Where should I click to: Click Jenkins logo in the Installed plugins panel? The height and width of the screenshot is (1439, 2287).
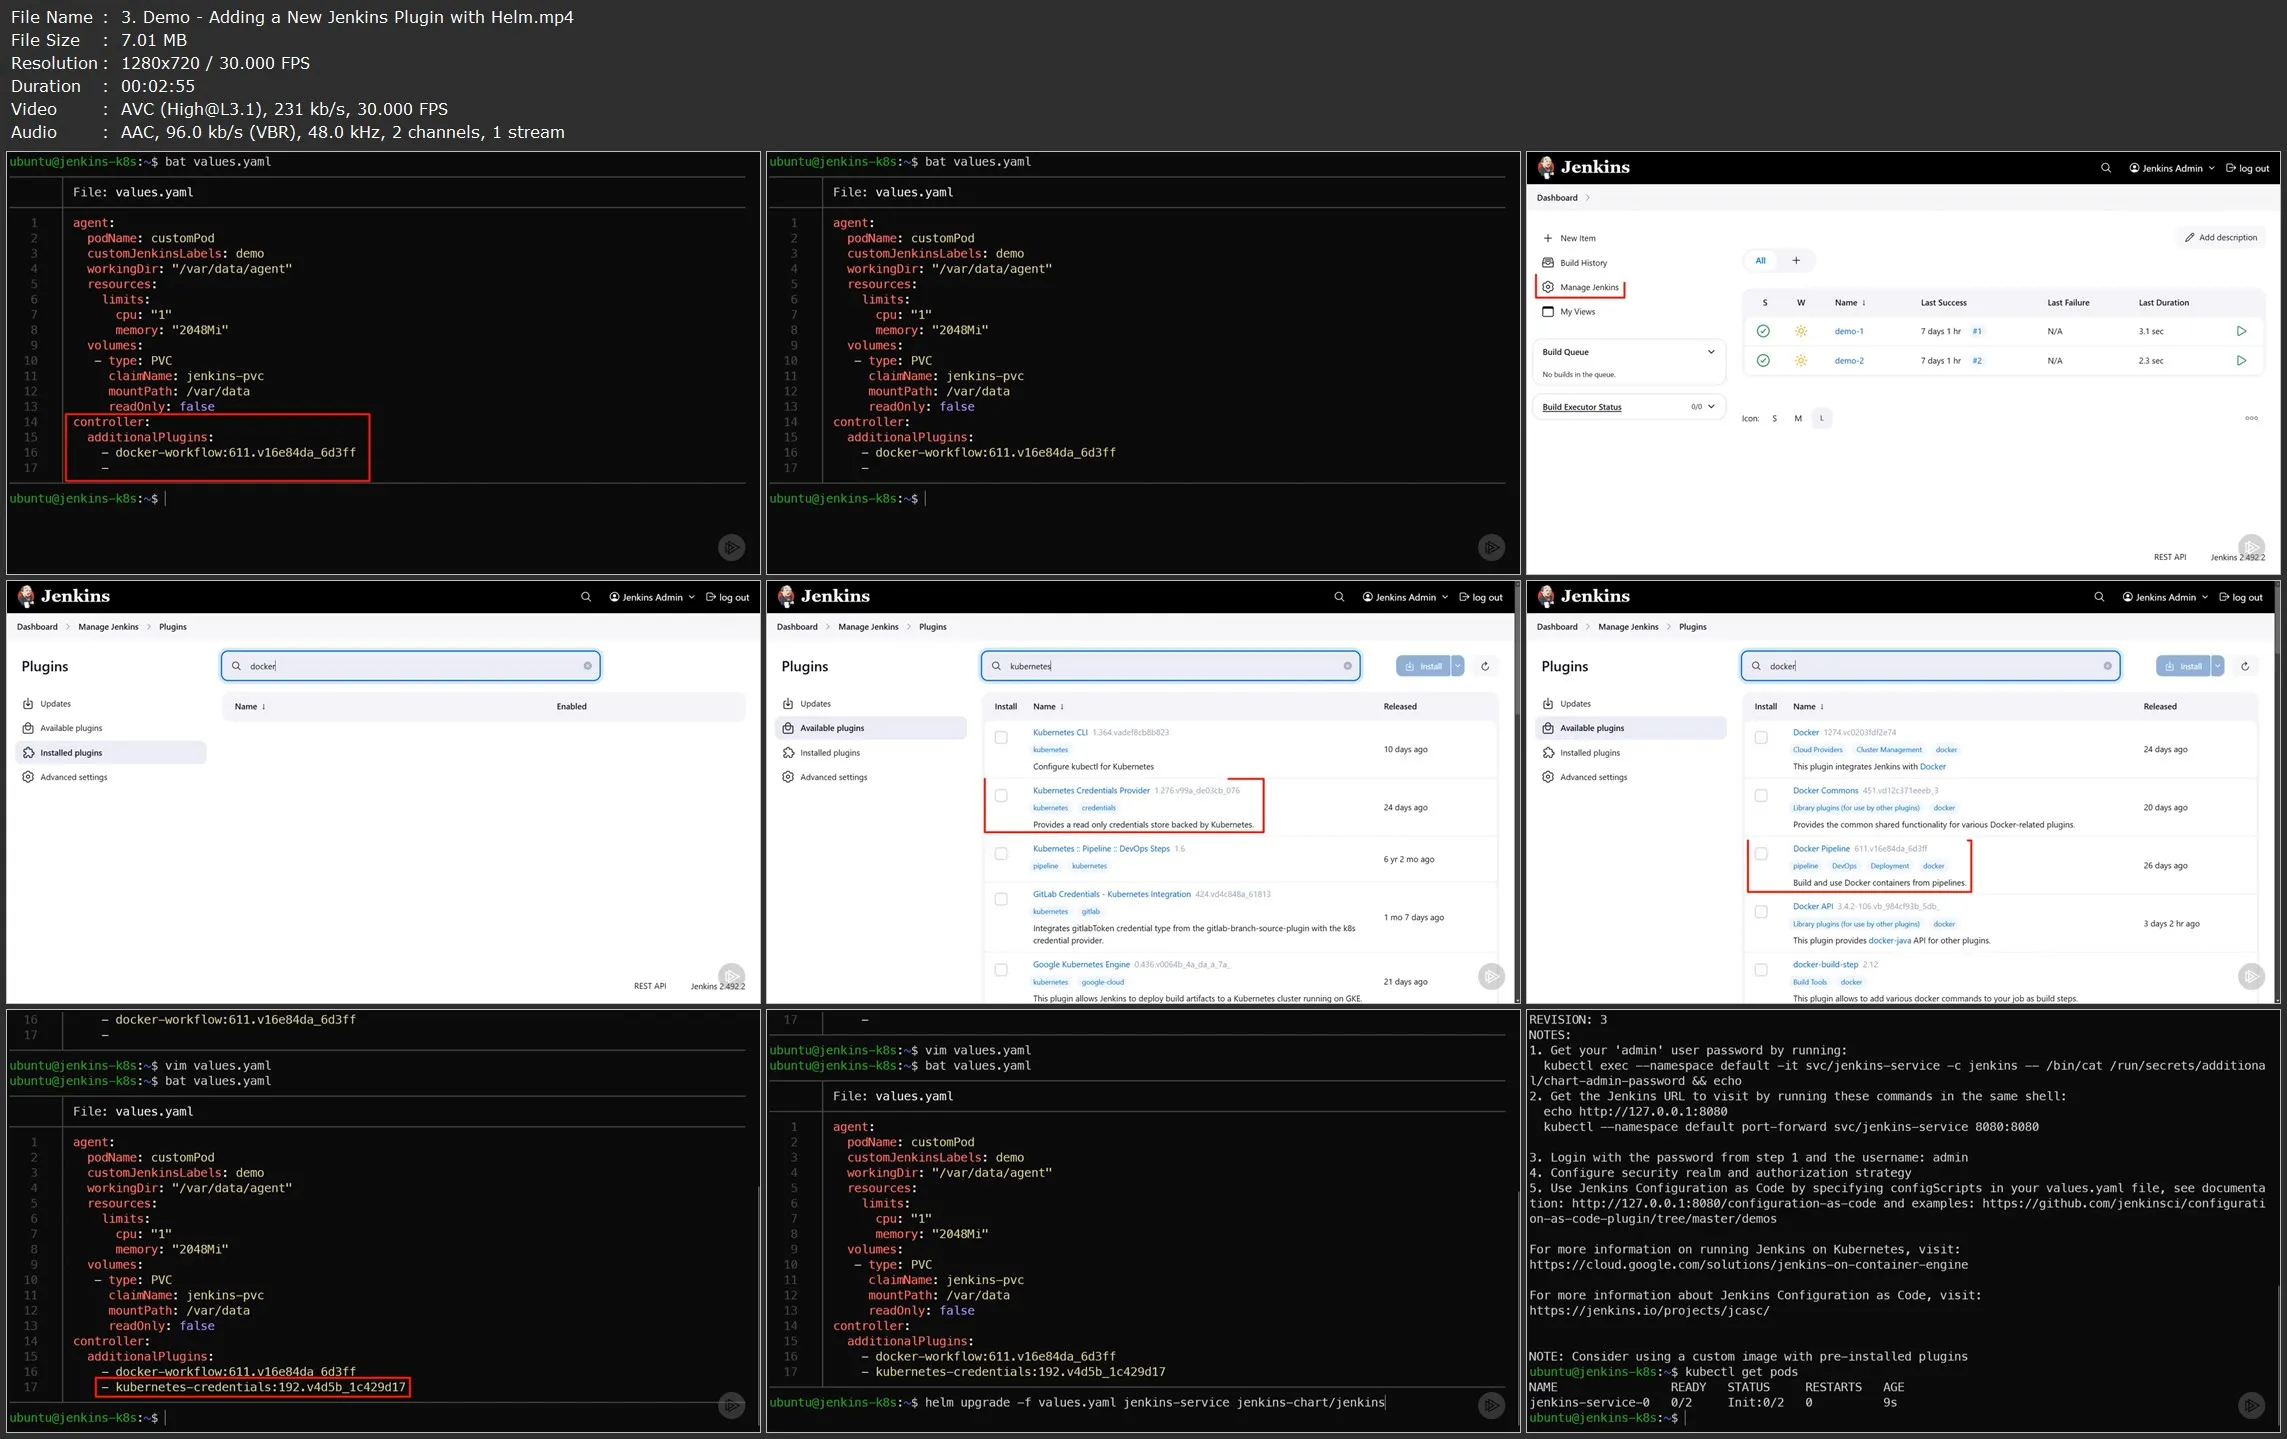[x=64, y=596]
